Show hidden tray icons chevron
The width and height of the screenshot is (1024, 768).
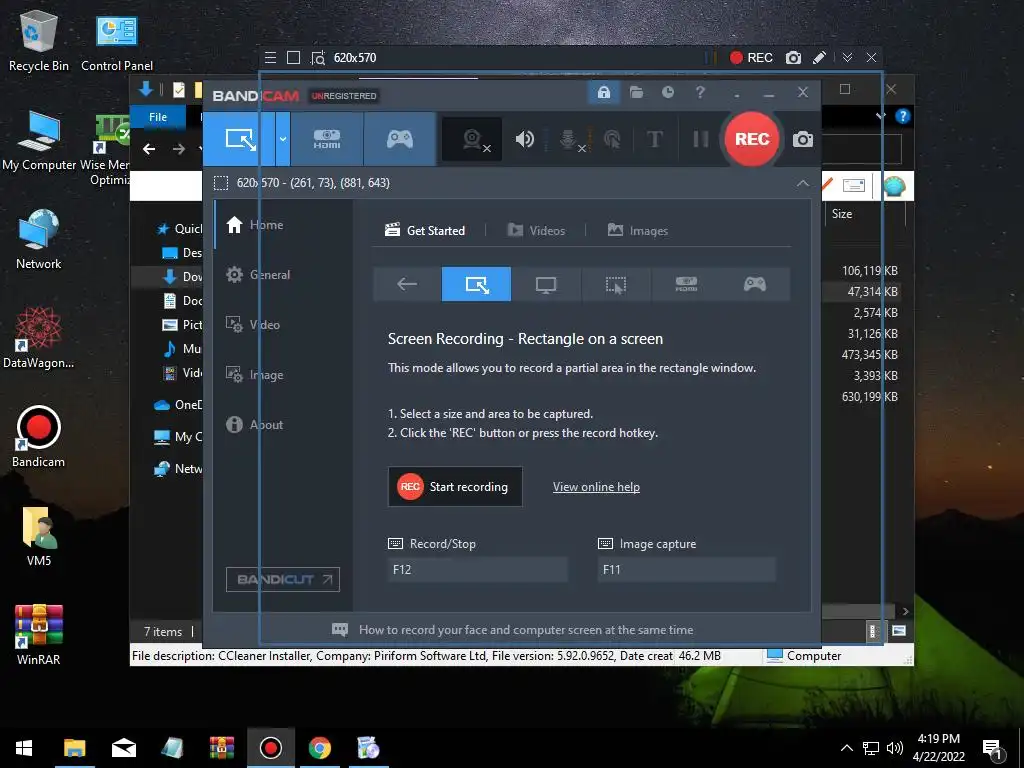point(846,748)
